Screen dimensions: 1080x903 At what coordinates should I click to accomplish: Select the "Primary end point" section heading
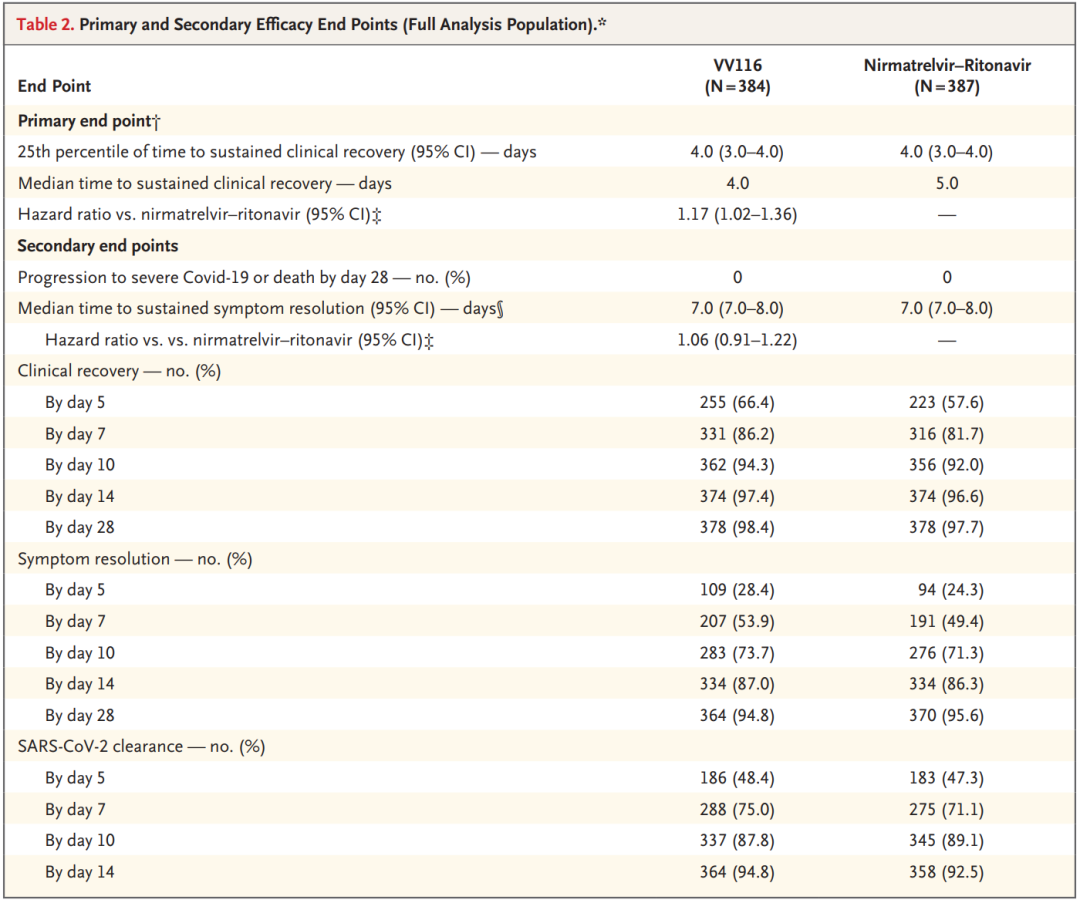pyautogui.click(x=90, y=121)
